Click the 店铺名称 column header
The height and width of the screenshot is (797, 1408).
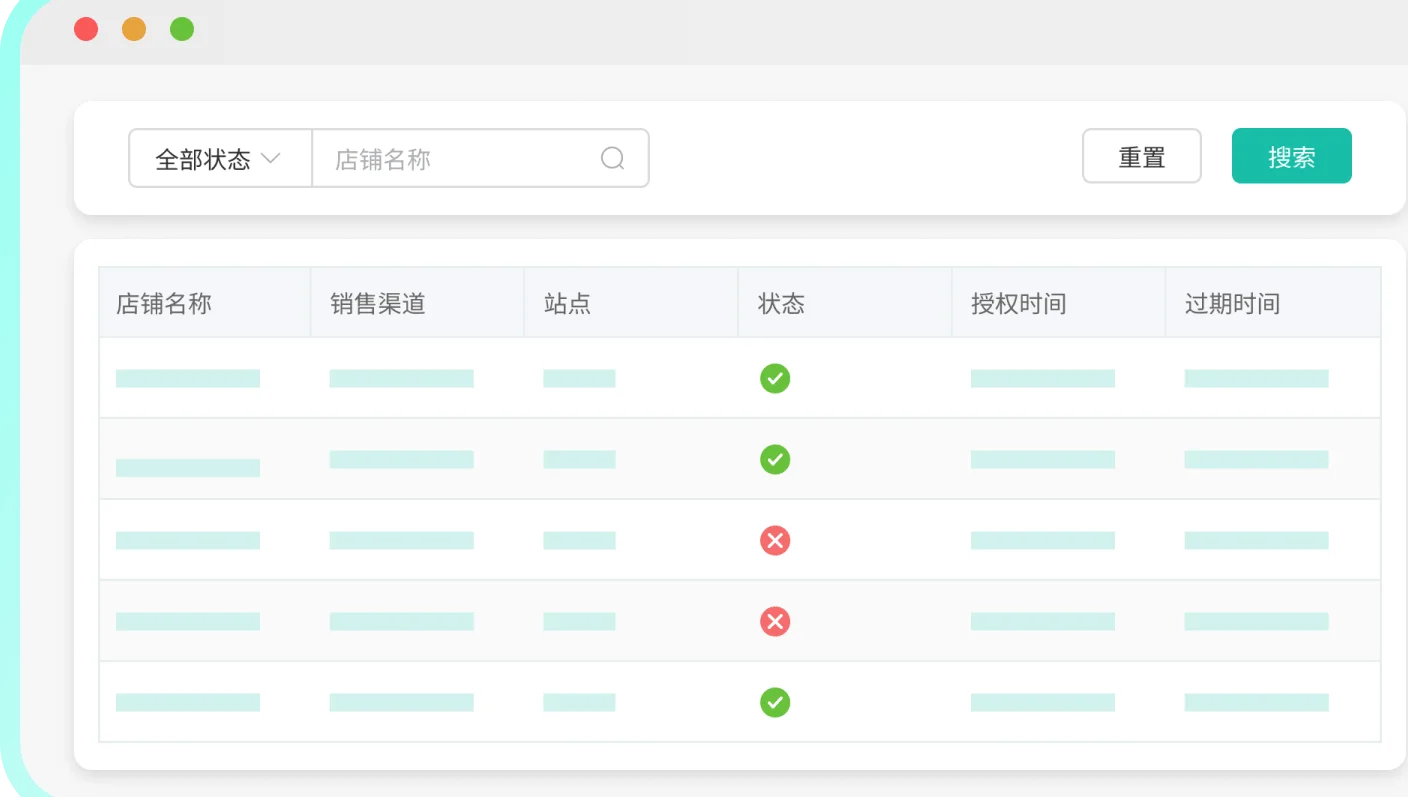tap(205, 303)
